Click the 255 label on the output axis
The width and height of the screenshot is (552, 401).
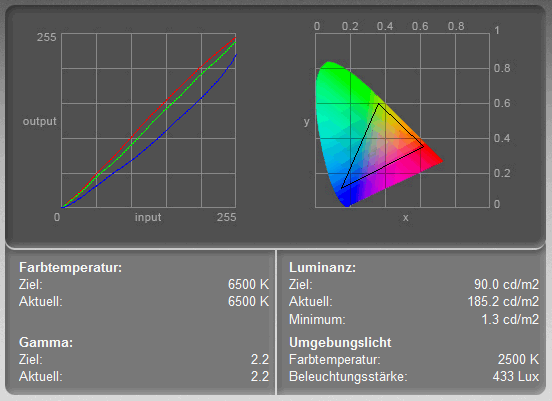coord(46,37)
